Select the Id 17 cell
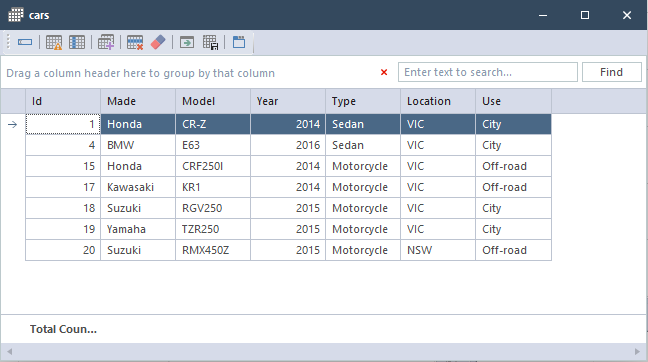This screenshot has width=648, height=362. [x=63, y=187]
